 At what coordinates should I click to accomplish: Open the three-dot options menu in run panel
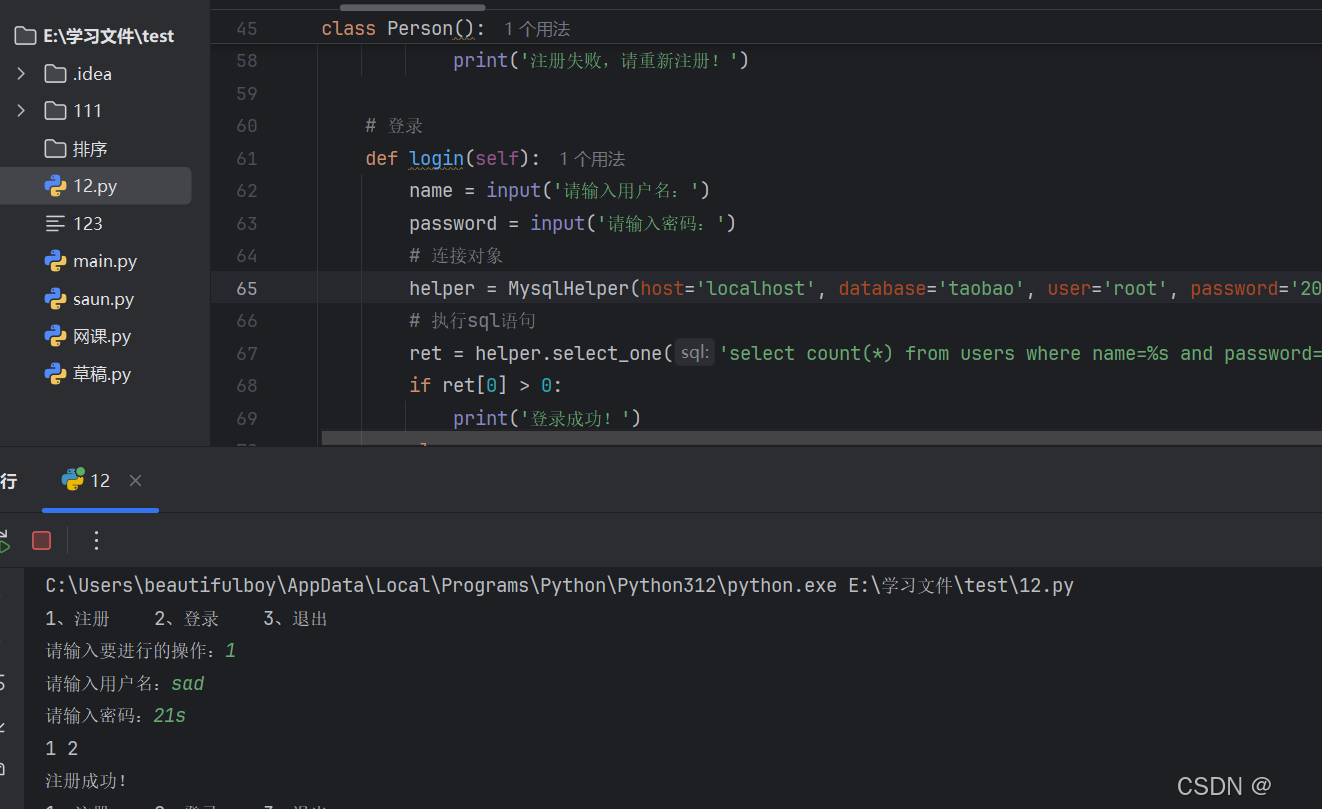coord(96,540)
